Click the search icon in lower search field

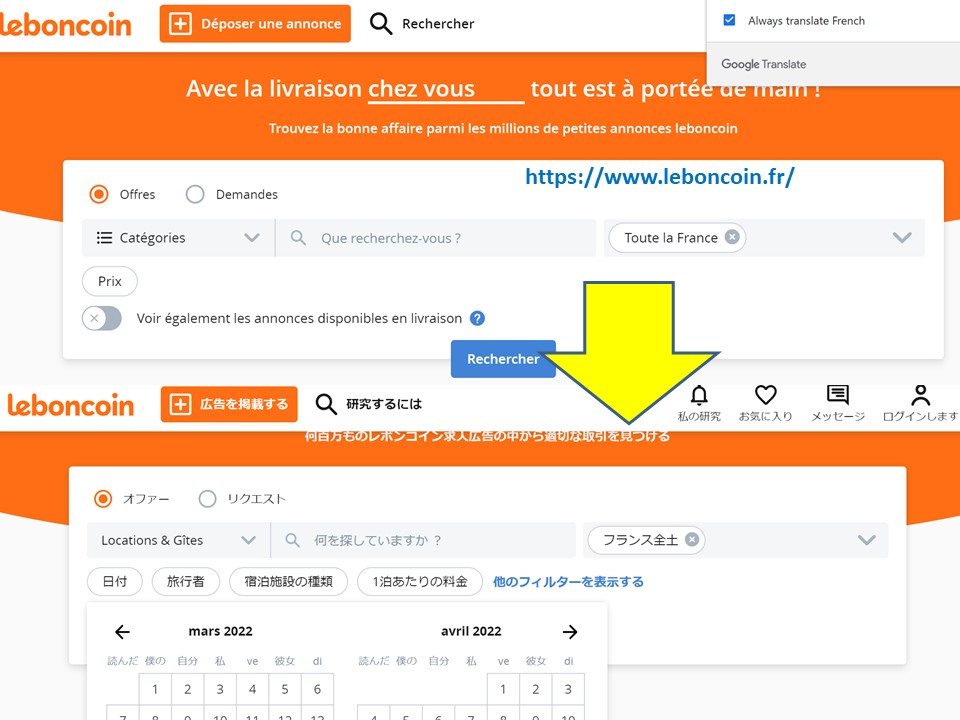[x=293, y=540]
